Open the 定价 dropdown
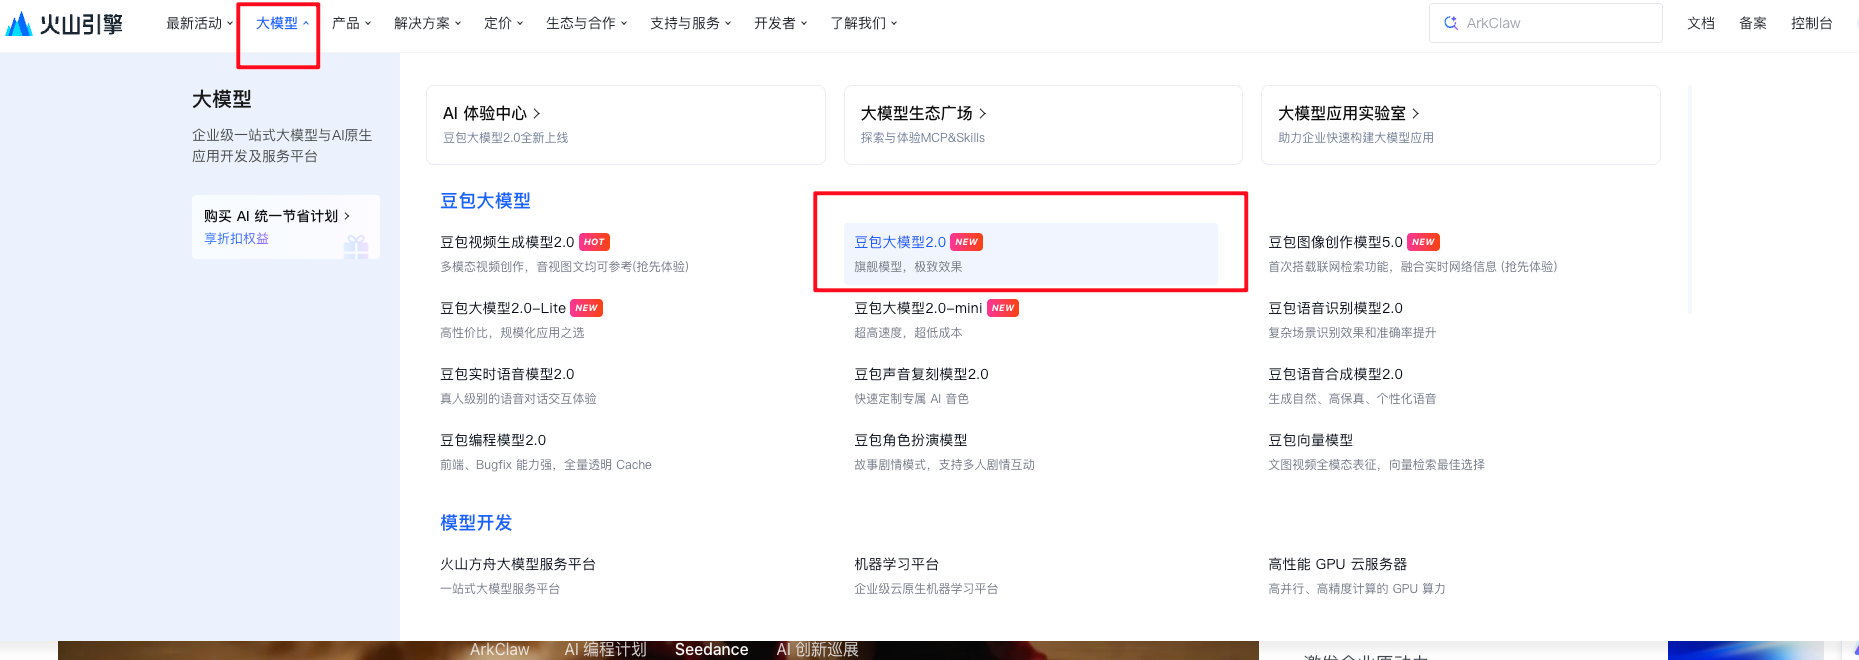The image size is (1859, 660). click(x=503, y=23)
